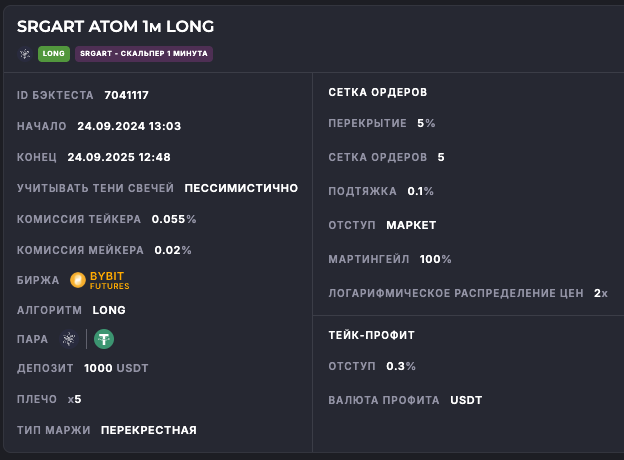Click the taker commission value 0.055%
The width and height of the screenshot is (624, 460).
point(174,218)
